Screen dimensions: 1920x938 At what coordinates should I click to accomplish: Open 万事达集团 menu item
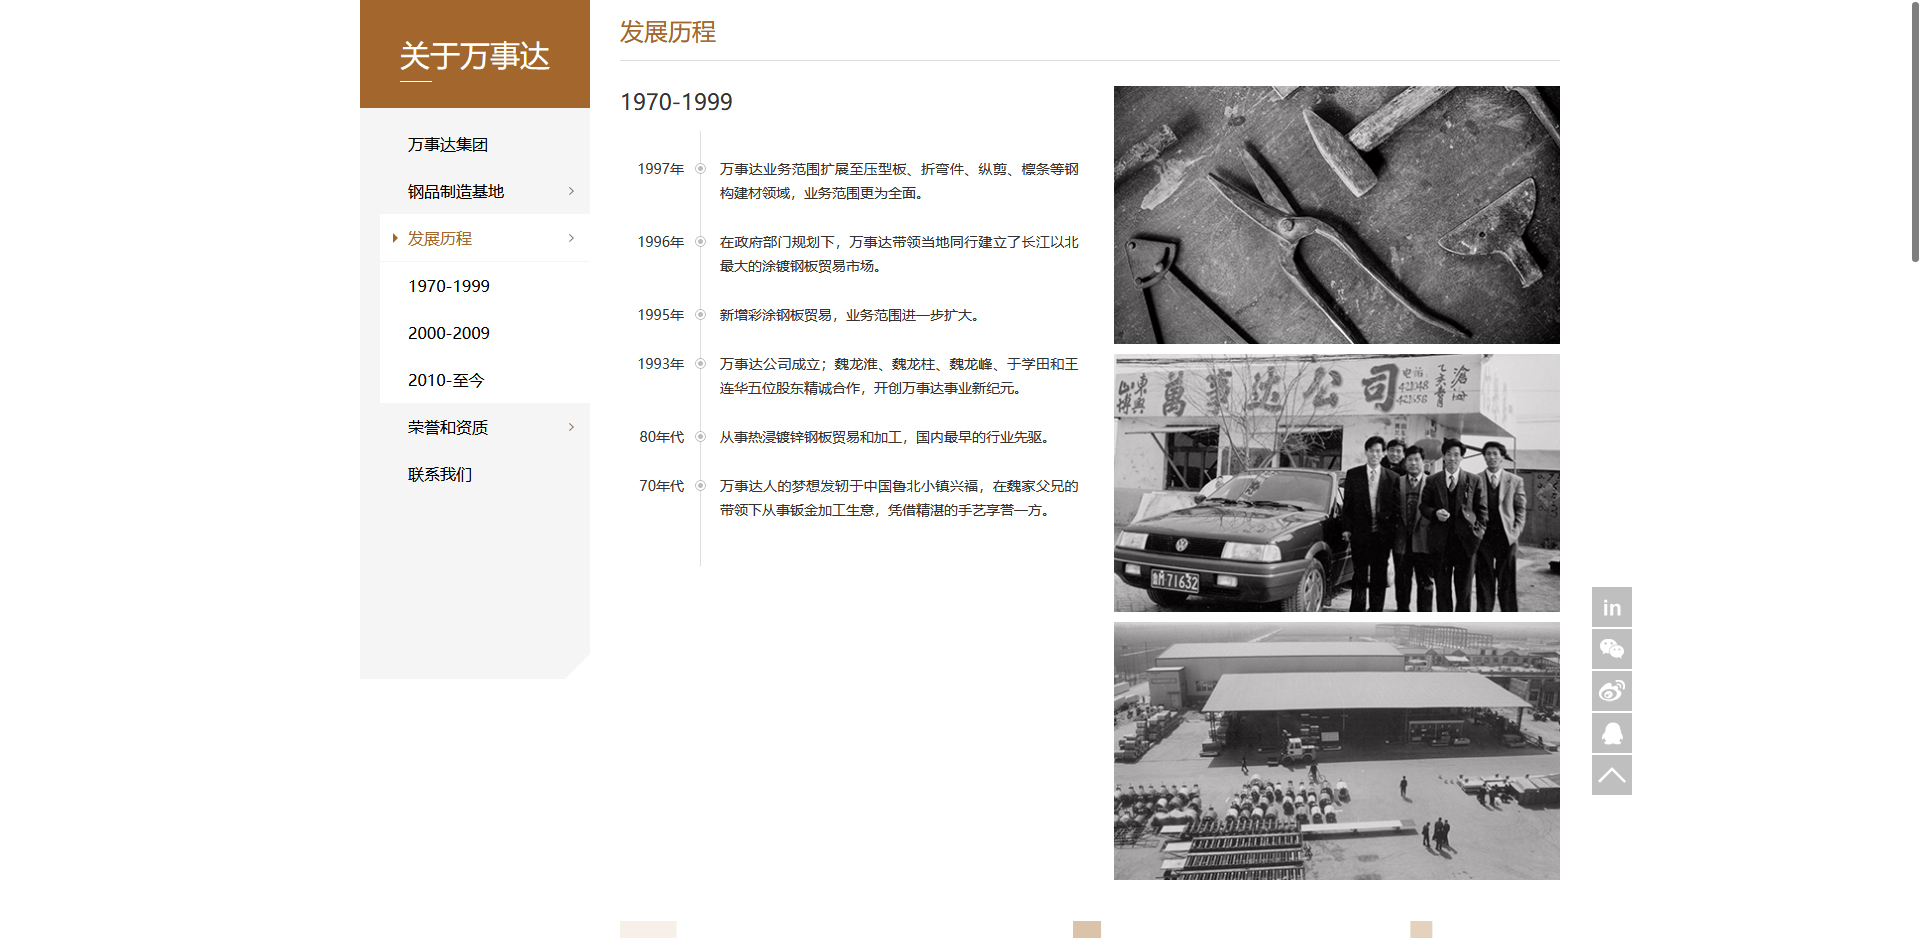447,144
